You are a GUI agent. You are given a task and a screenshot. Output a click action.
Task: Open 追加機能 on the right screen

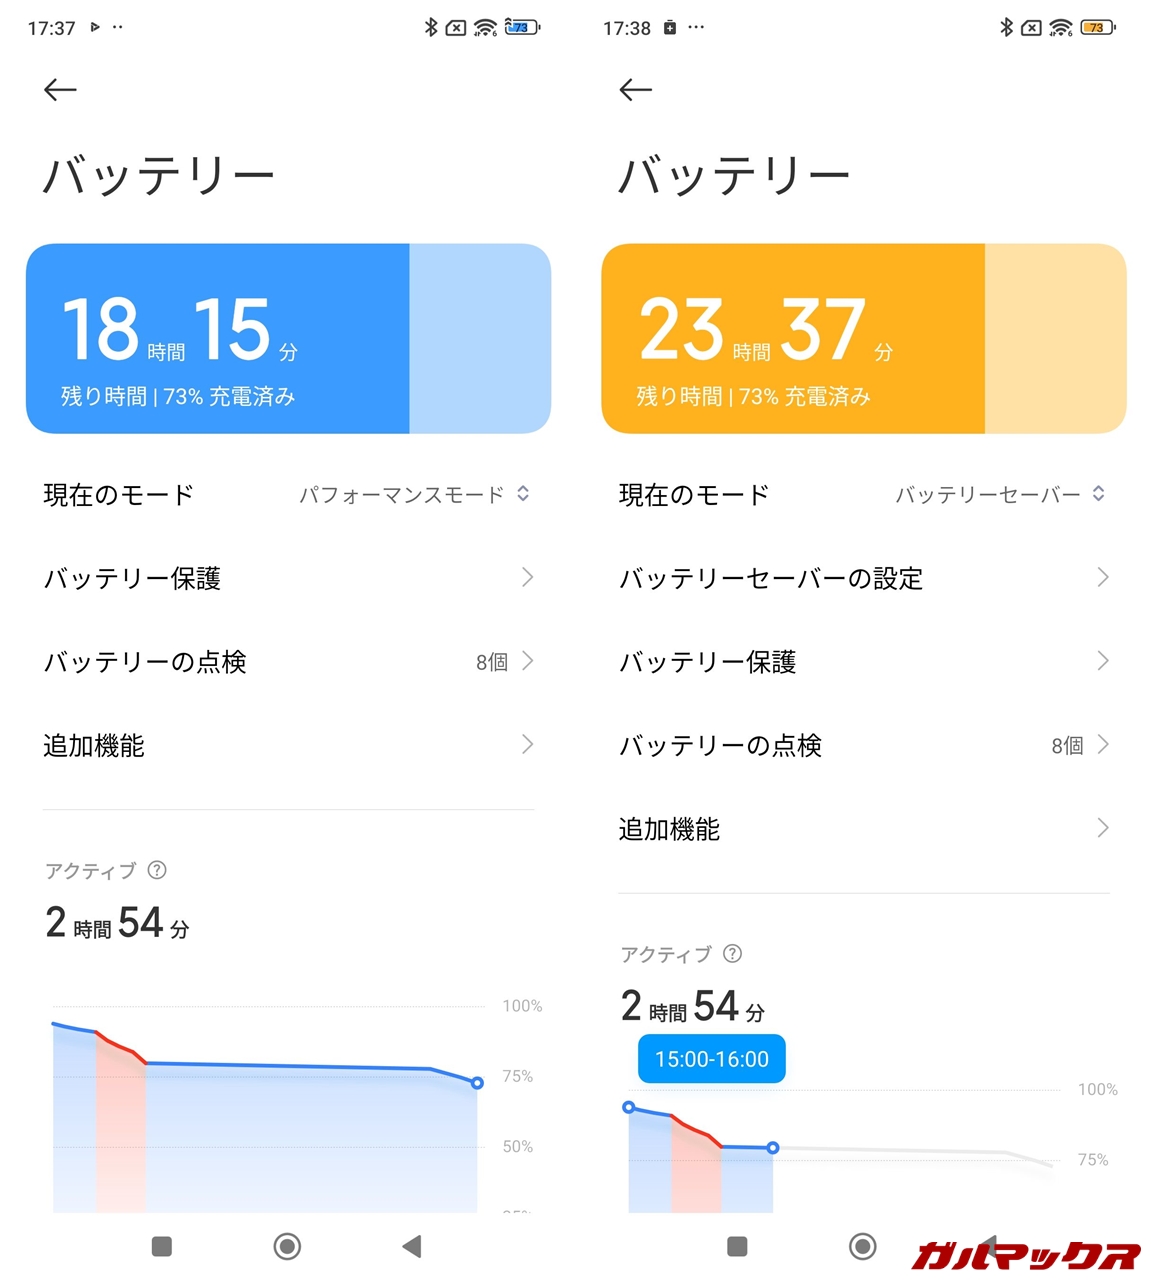pos(864,829)
